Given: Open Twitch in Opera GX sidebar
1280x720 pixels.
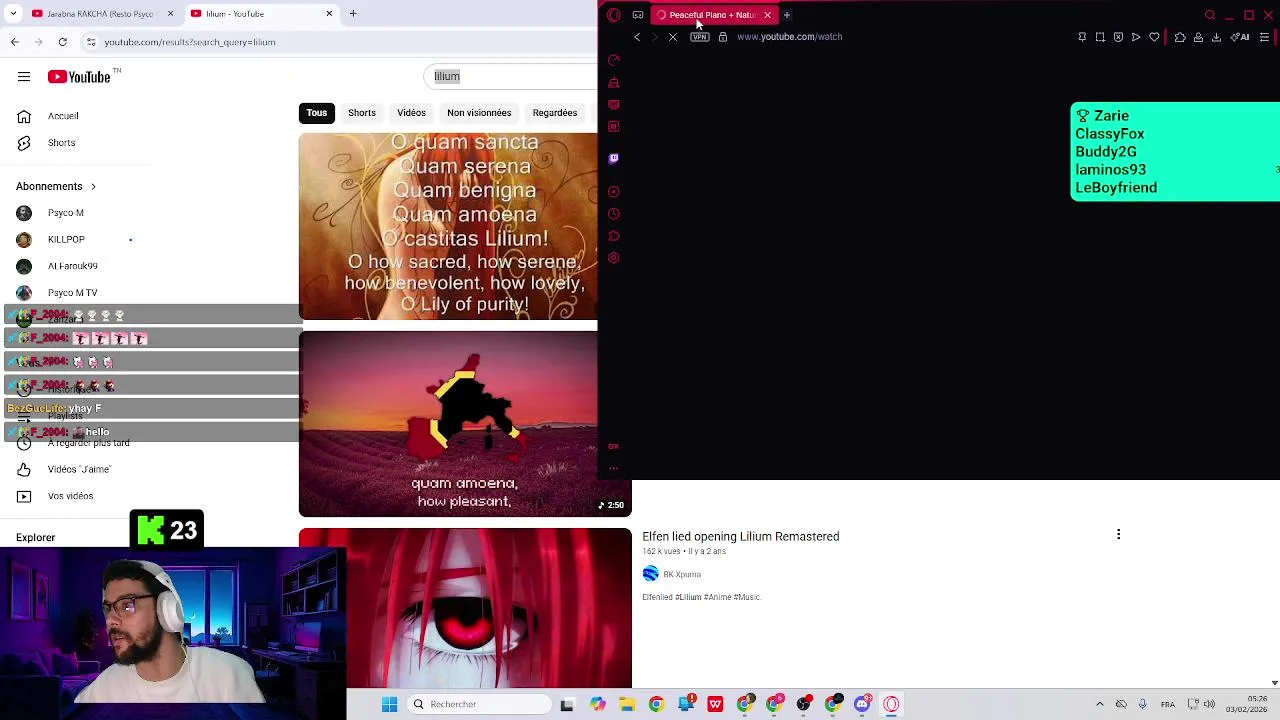Looking at the screenshot, I should 614,158.
